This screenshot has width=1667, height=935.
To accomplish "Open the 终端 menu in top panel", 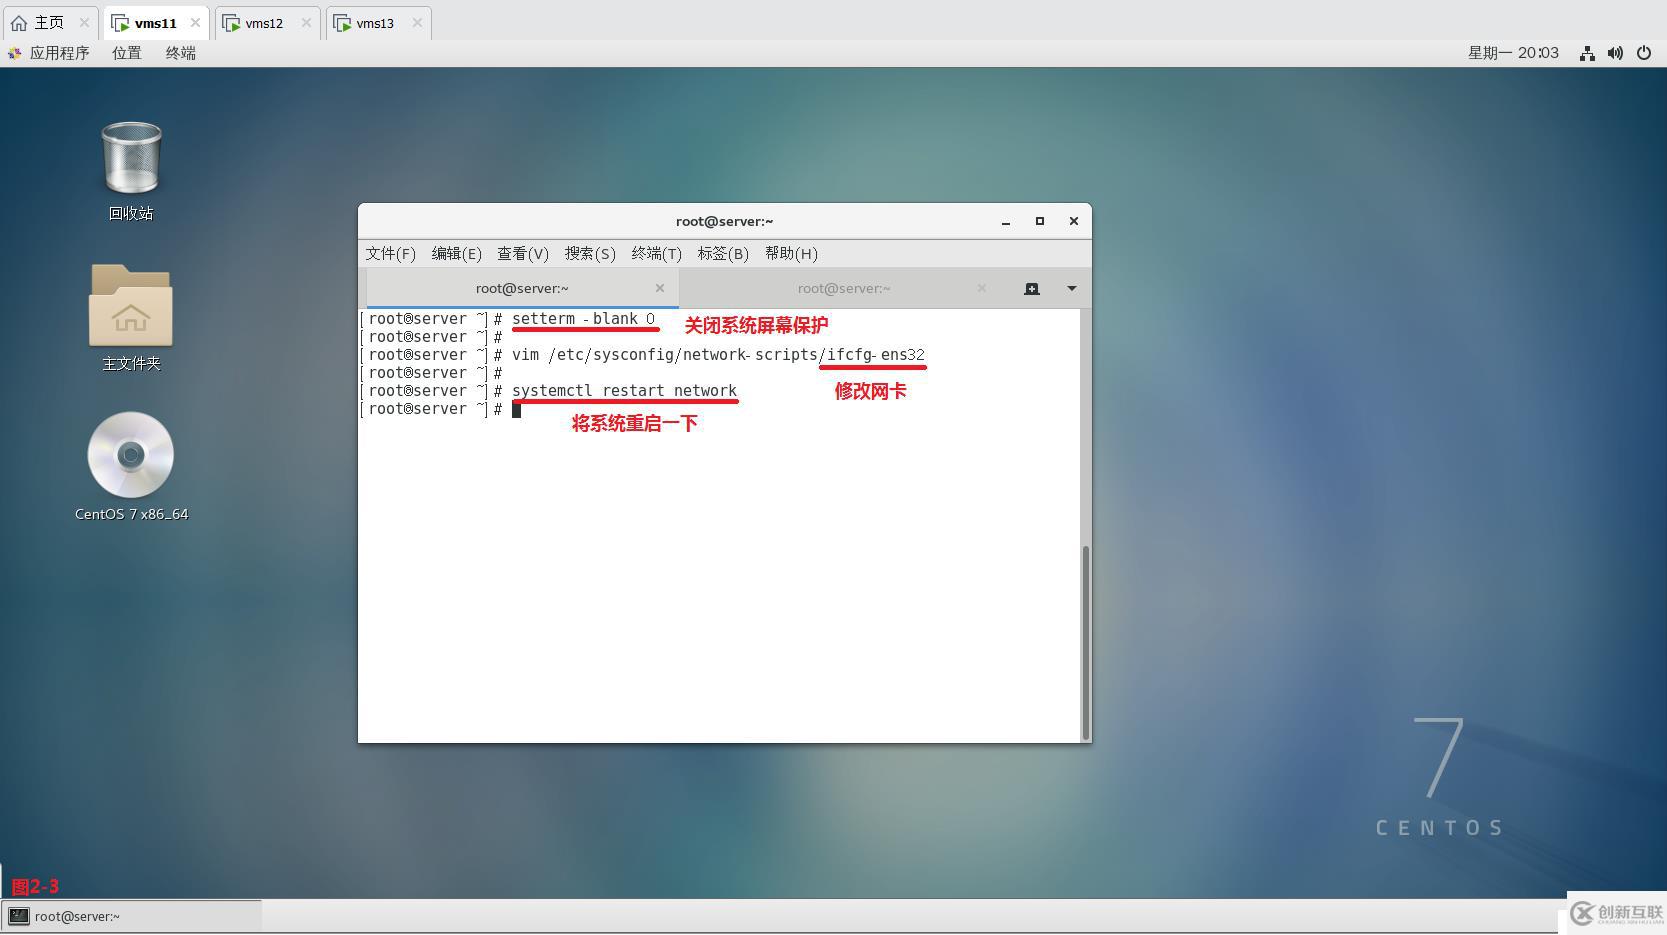I will [x=181, y=53].
